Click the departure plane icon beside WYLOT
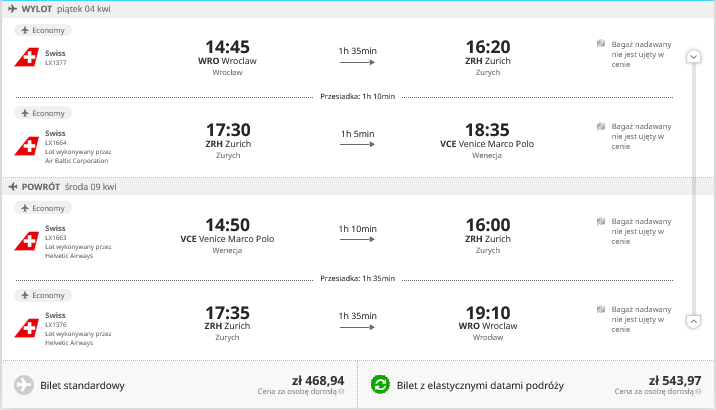Screen dimensions: 716x410 pyautogui.click(x=12, y=9)
